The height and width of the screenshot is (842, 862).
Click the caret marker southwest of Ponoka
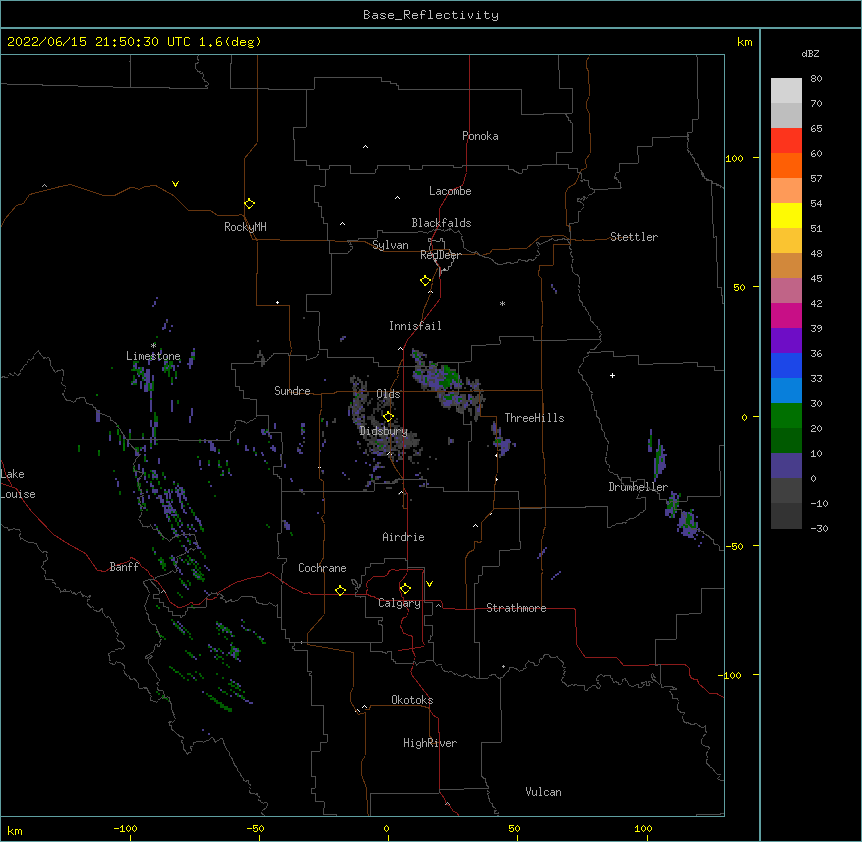(x=365, y=147)
